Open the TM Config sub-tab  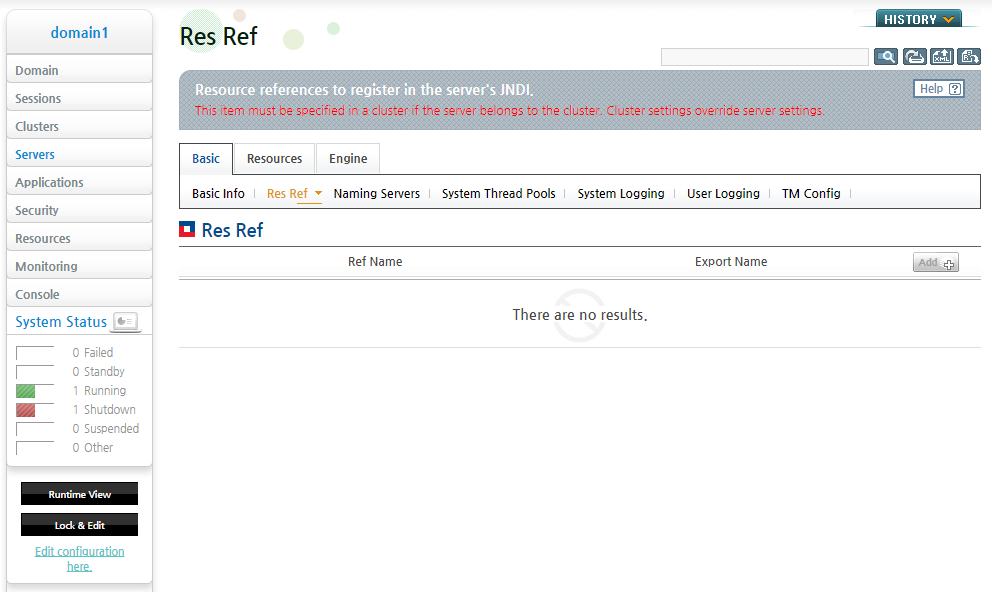811,194
